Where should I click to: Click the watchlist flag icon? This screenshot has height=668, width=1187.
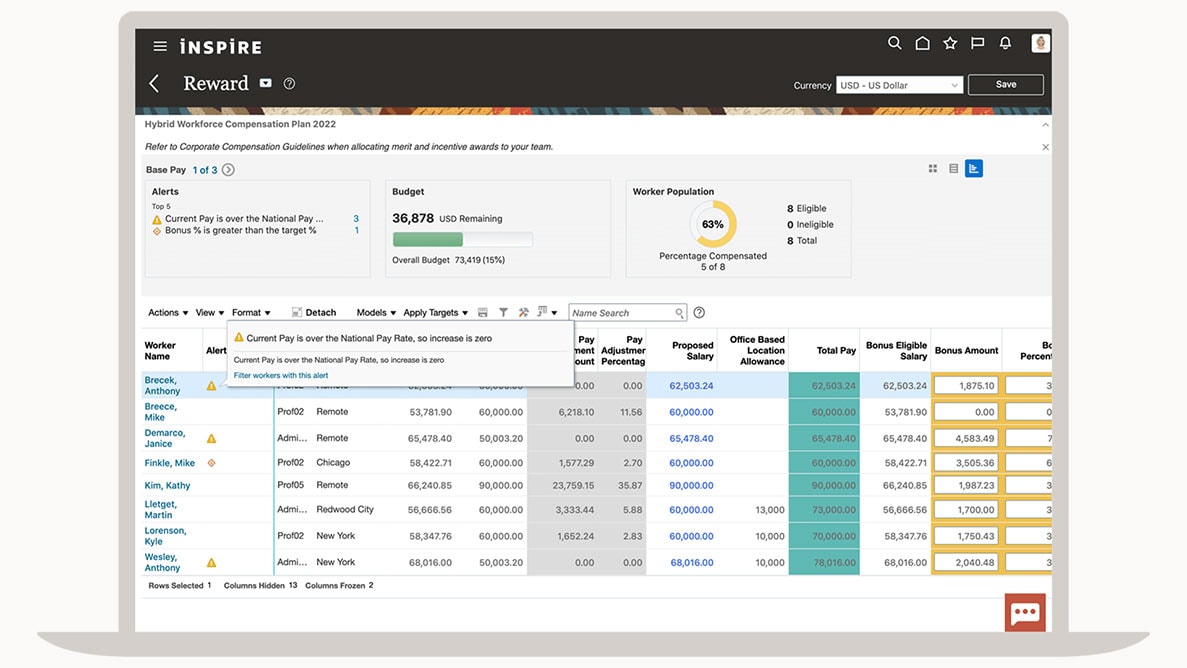point(977,43)
